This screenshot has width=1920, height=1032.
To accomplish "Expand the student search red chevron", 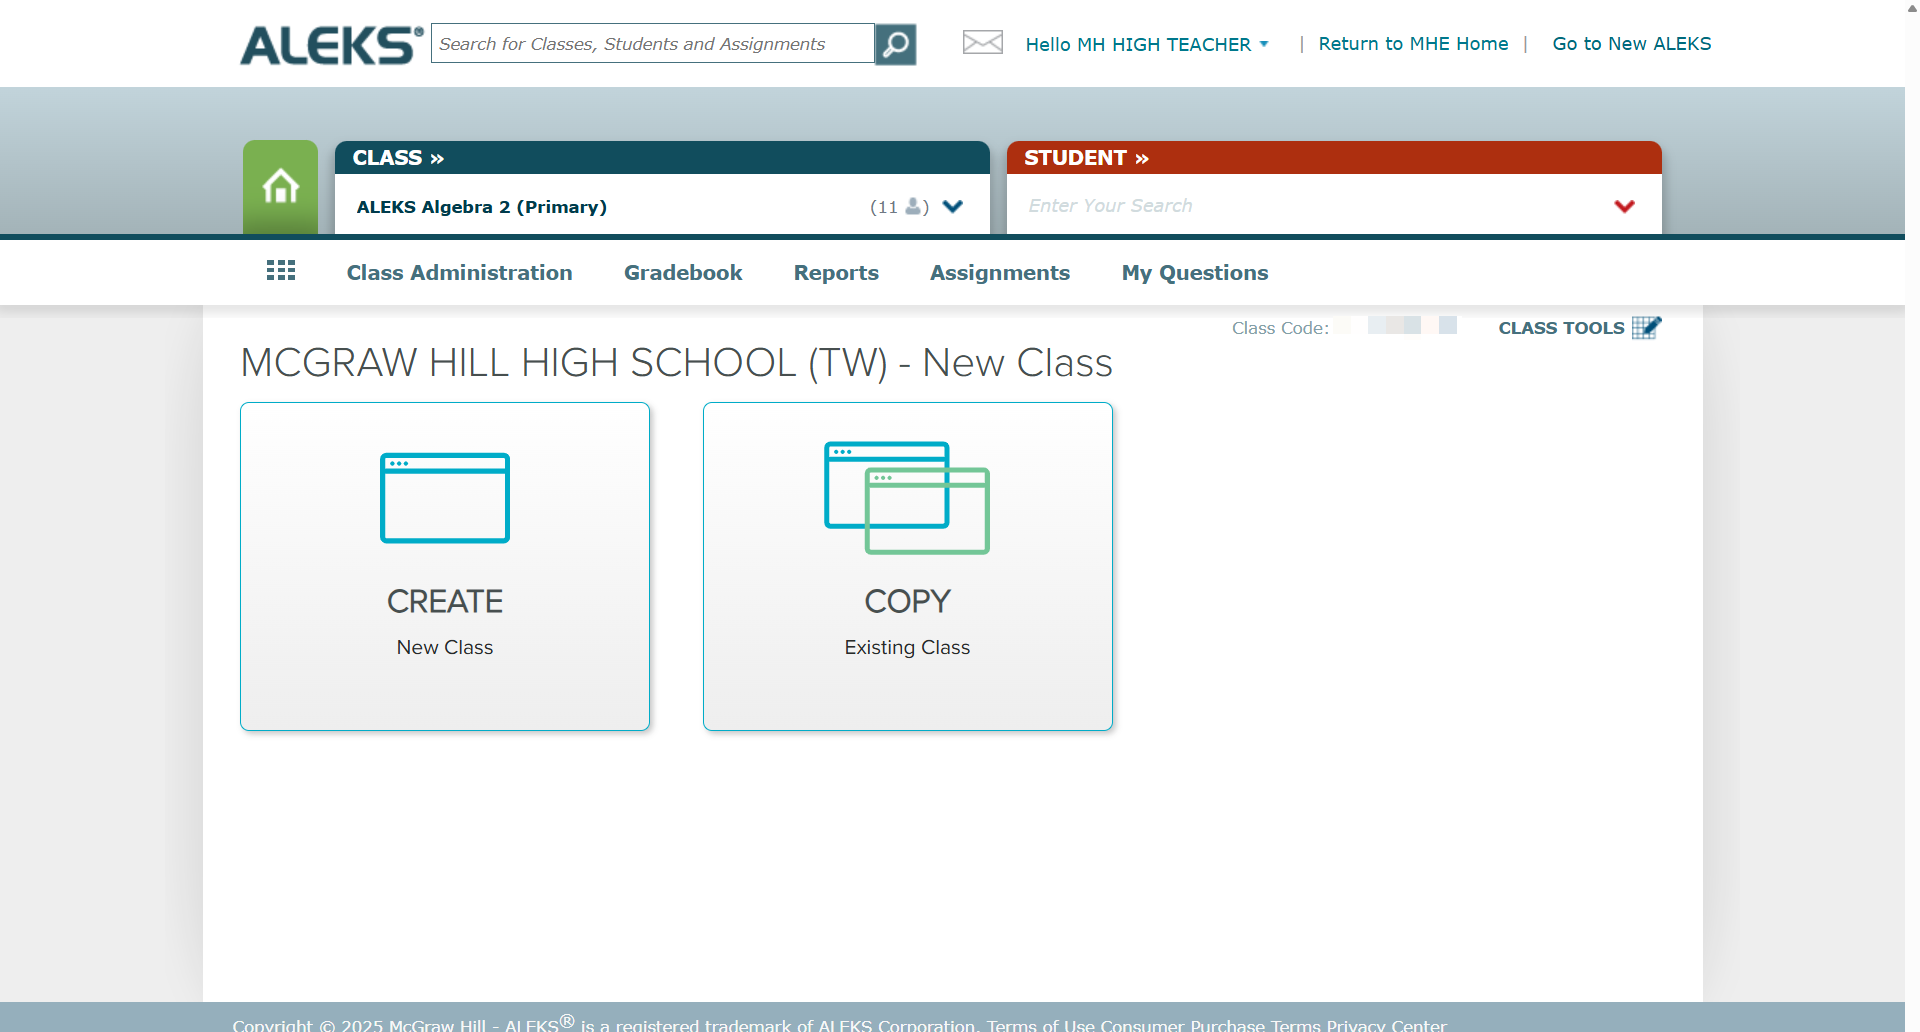I will 1625,206.
